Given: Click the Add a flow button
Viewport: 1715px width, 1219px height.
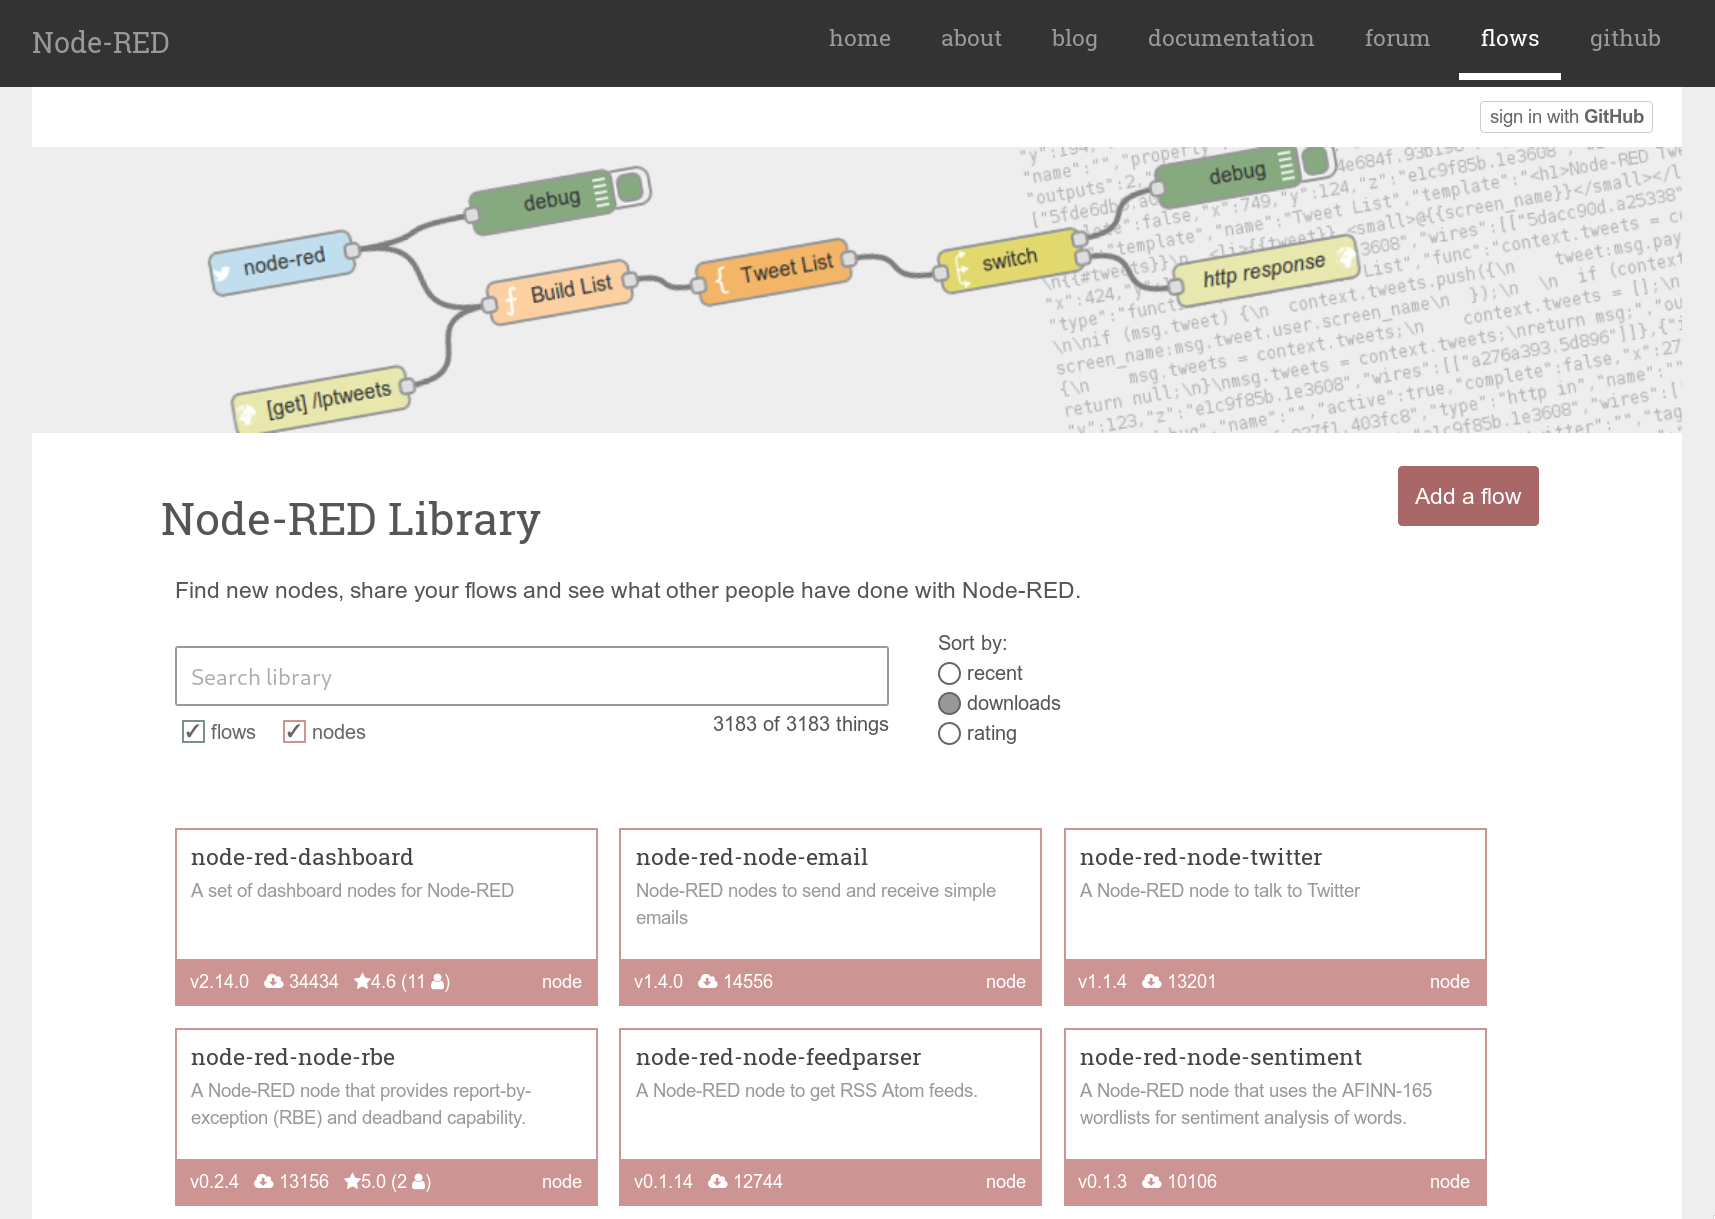Looking at the screenshot, I should click(1468, 496).
